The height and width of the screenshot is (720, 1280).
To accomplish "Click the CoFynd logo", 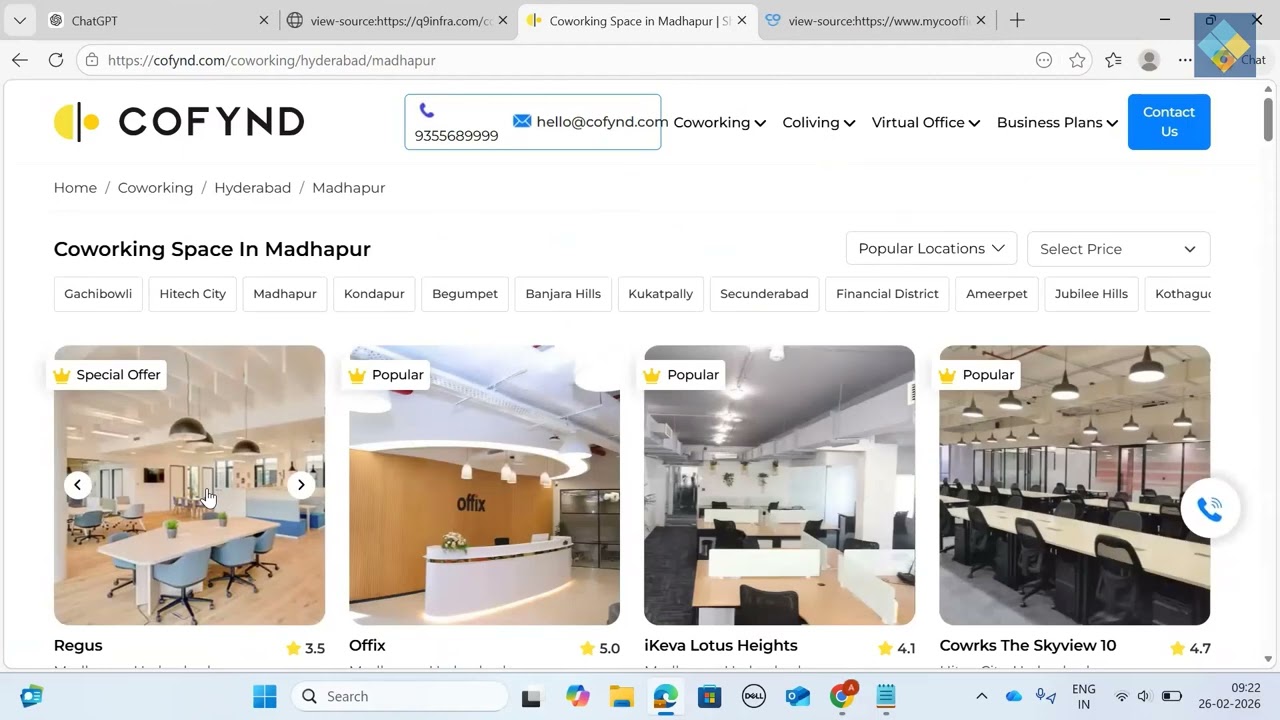I will pyautogui.click(x=179, y=122).
